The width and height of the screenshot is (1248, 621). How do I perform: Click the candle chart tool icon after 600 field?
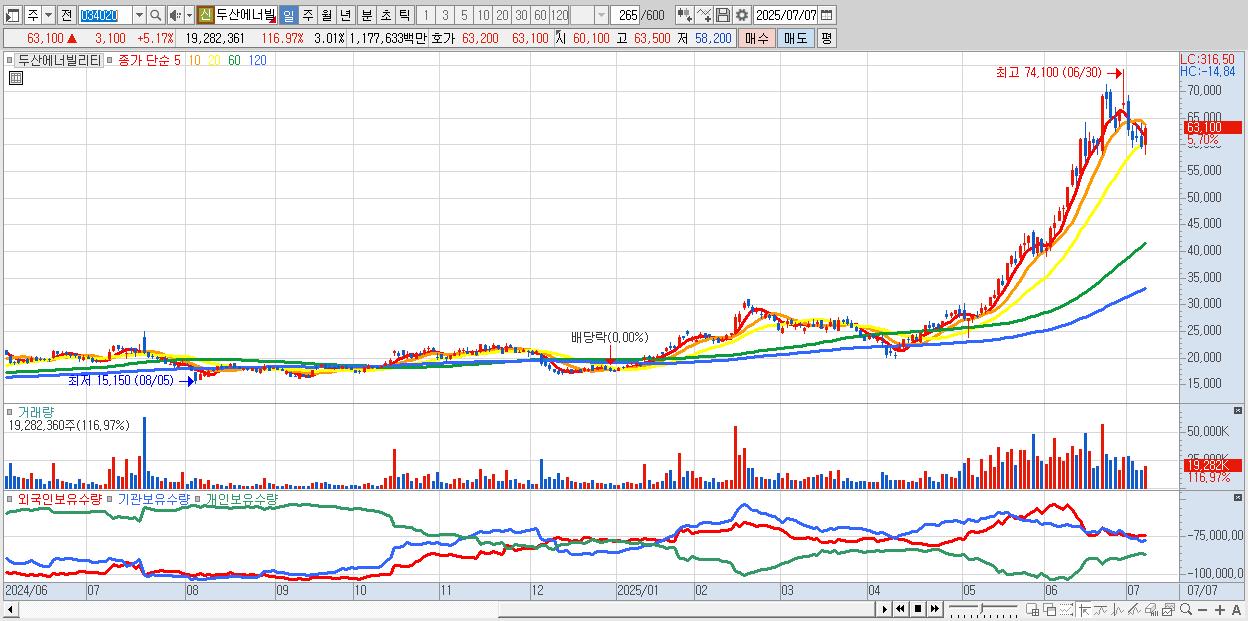click(x=684, y=15)
